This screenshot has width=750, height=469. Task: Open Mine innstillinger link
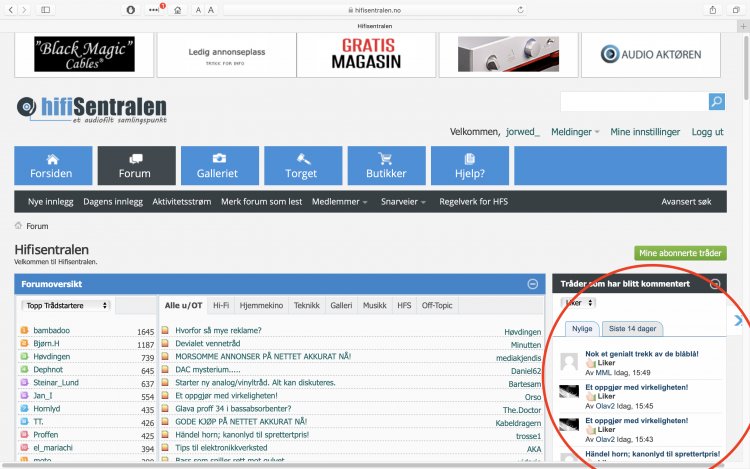(645, 132)
